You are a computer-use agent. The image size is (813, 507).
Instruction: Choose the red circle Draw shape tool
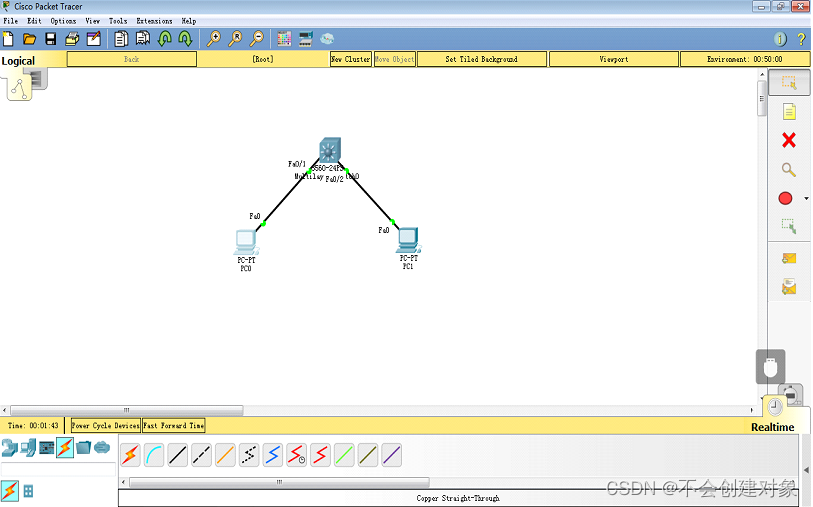click(785, 198)
